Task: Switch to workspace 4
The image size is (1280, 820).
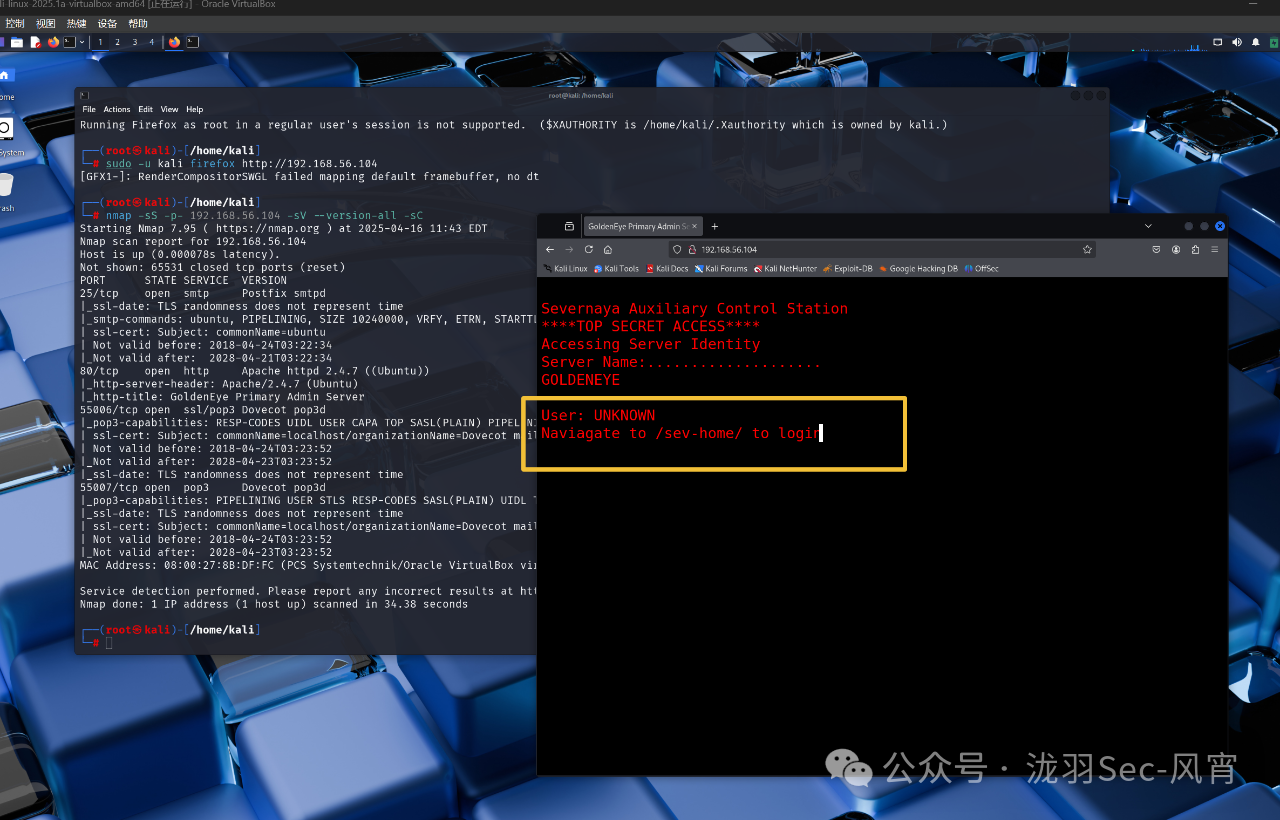Action: pos(152,42)
